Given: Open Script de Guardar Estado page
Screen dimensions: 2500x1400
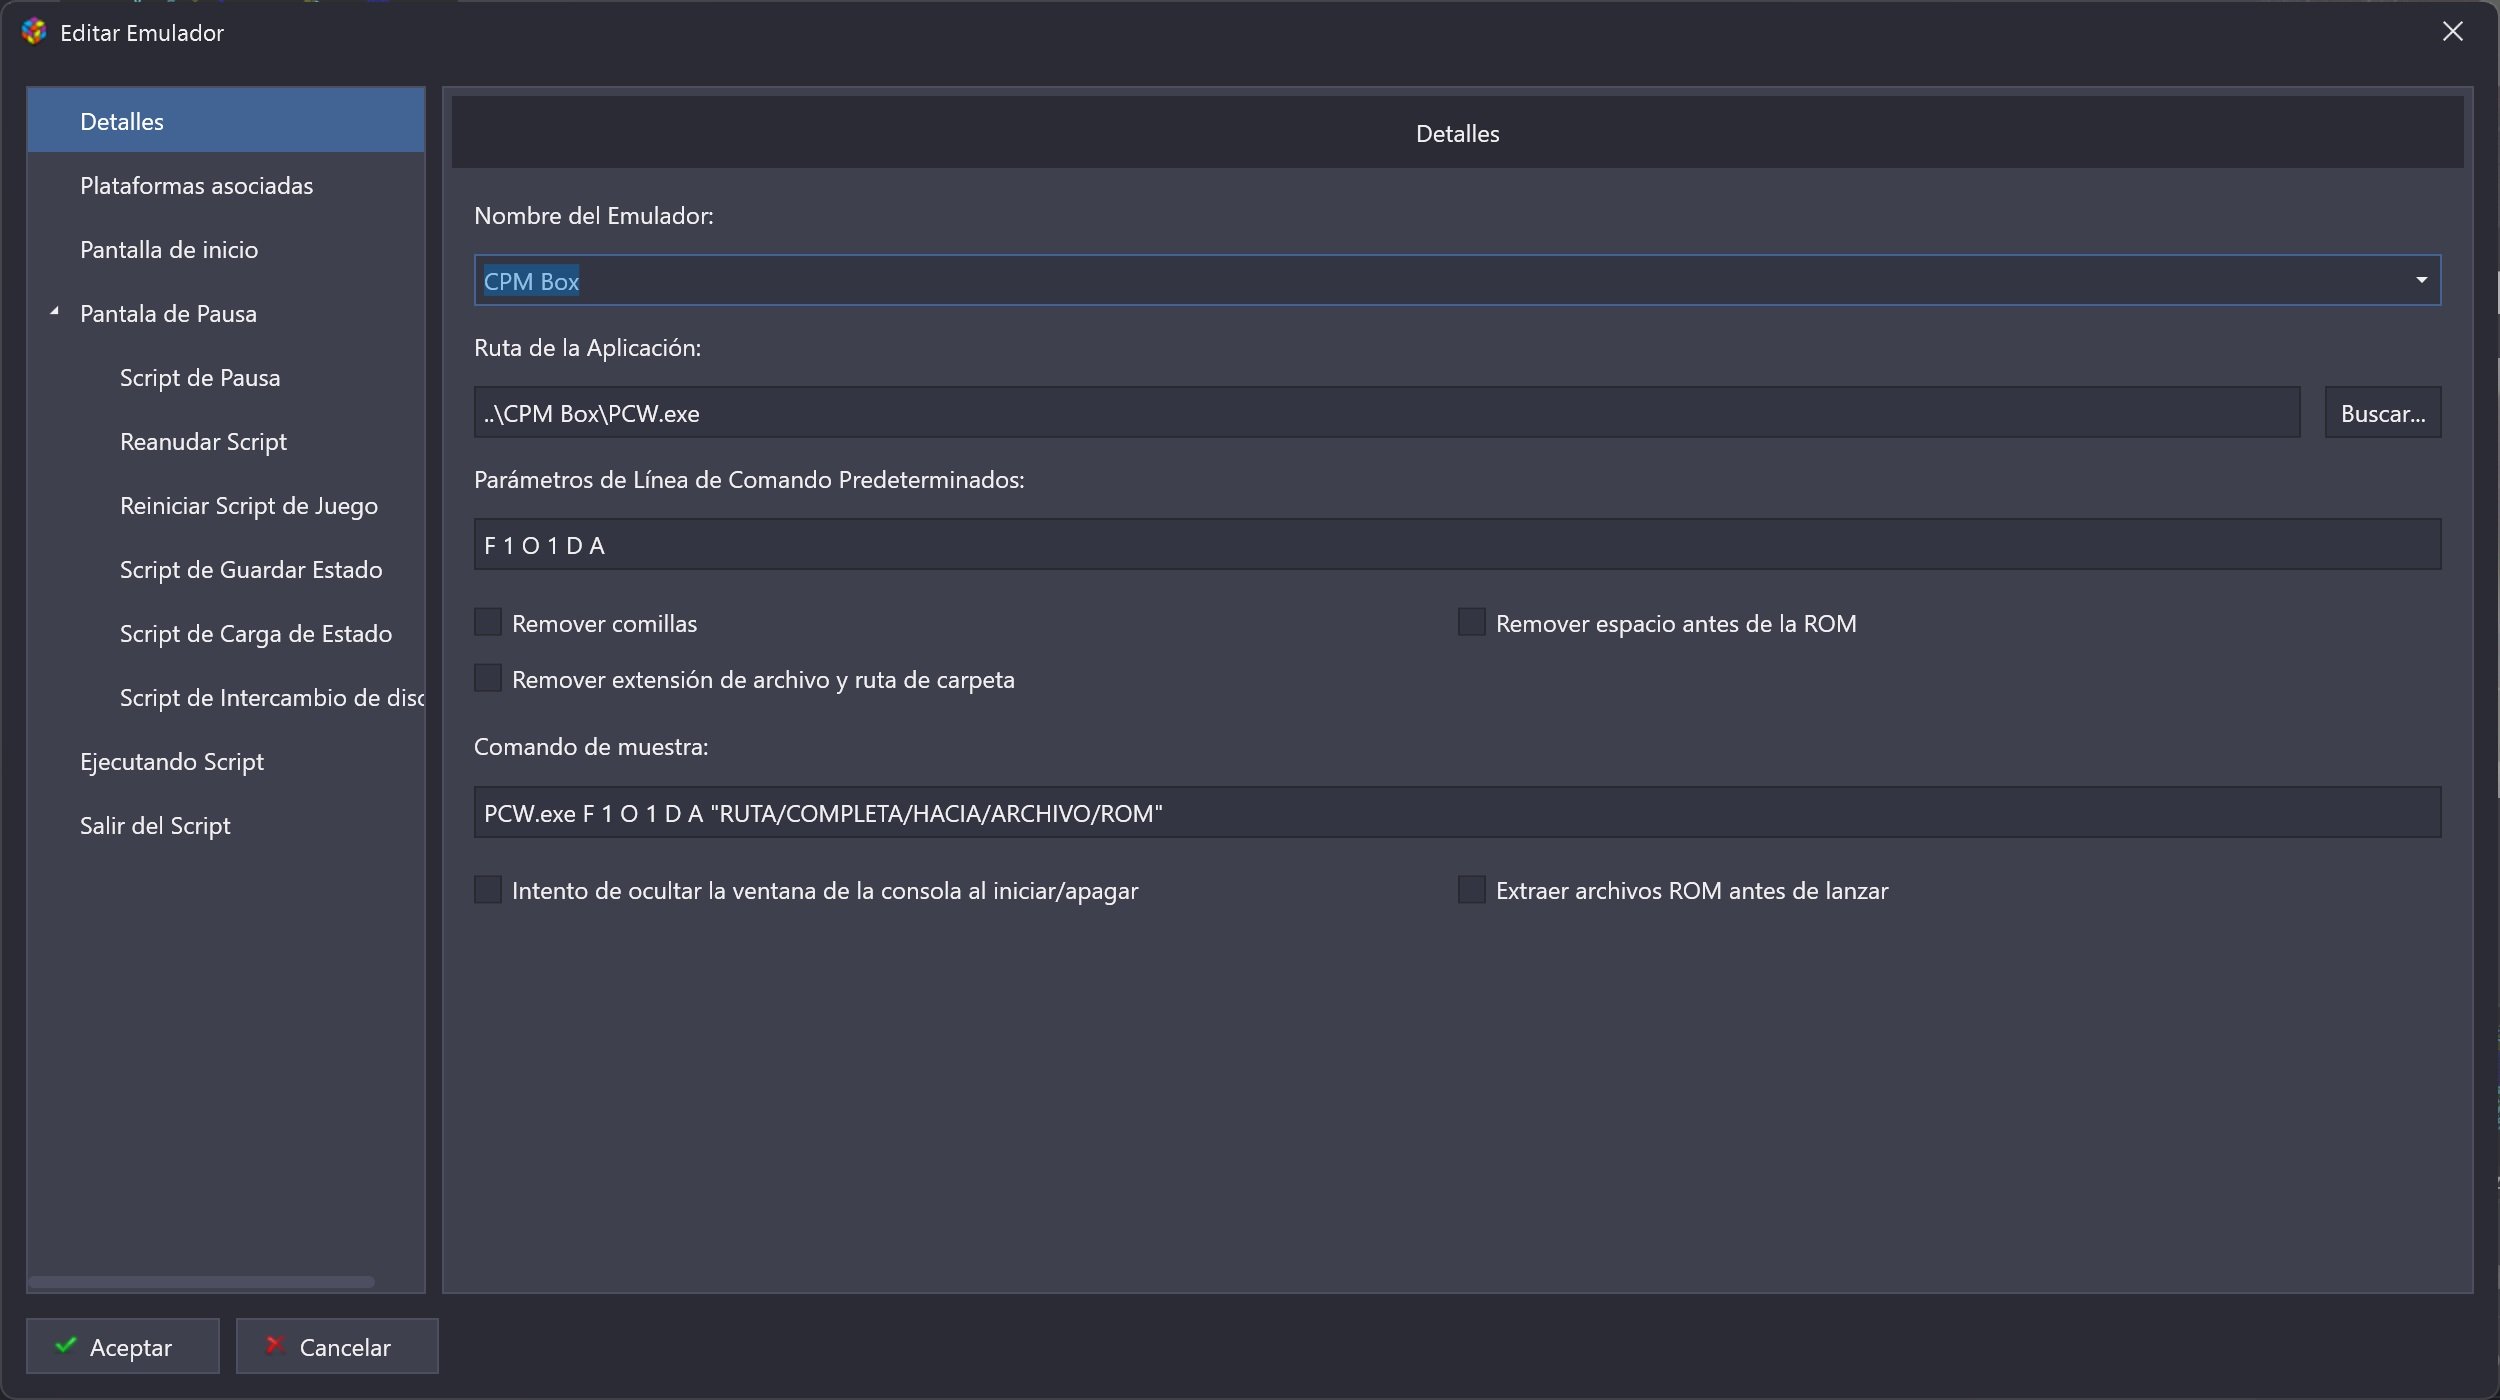Looking at the screenshot, I should [x=251, y=569].
